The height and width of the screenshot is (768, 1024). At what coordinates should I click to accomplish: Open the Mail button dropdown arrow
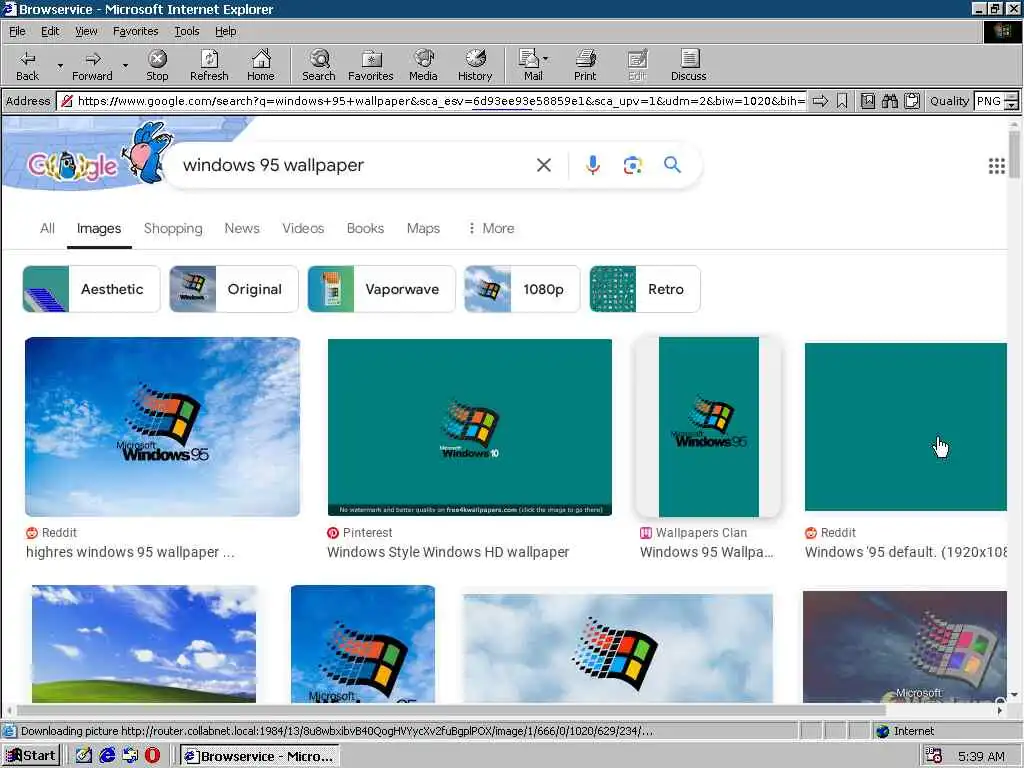coord(546,59)
